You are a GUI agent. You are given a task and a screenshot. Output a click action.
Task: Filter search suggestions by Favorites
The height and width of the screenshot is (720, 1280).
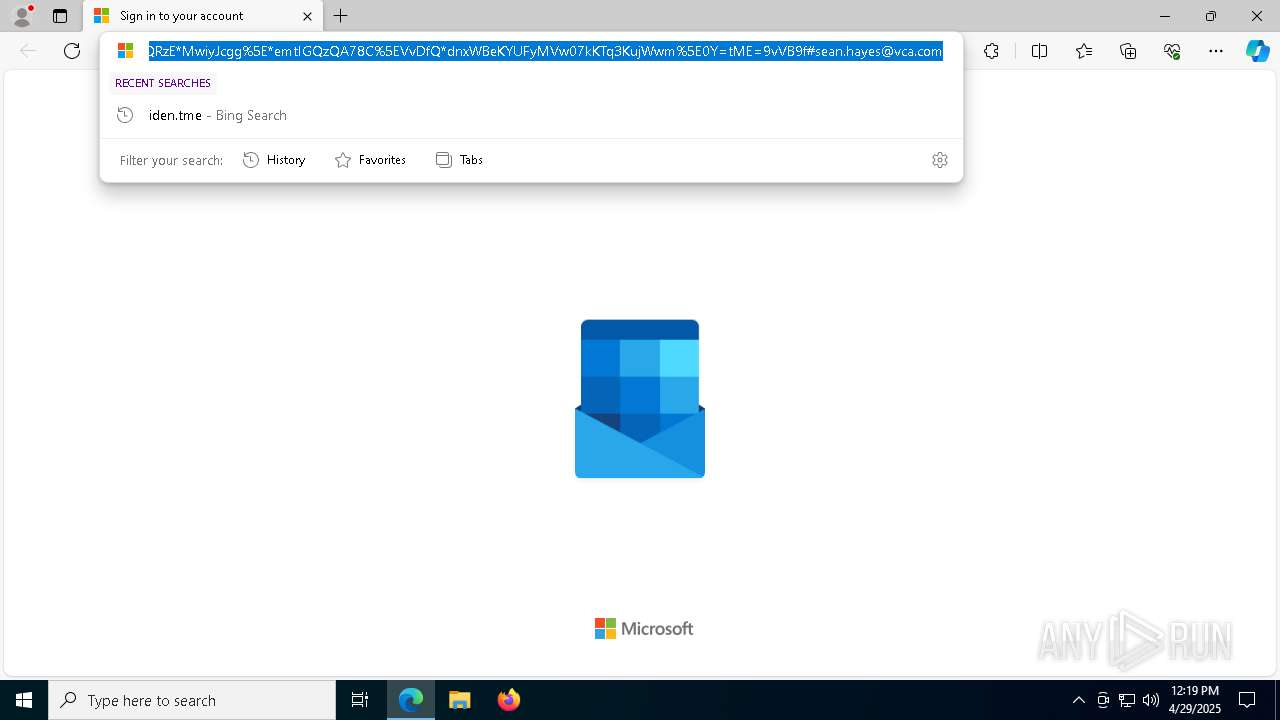point(371,160)
